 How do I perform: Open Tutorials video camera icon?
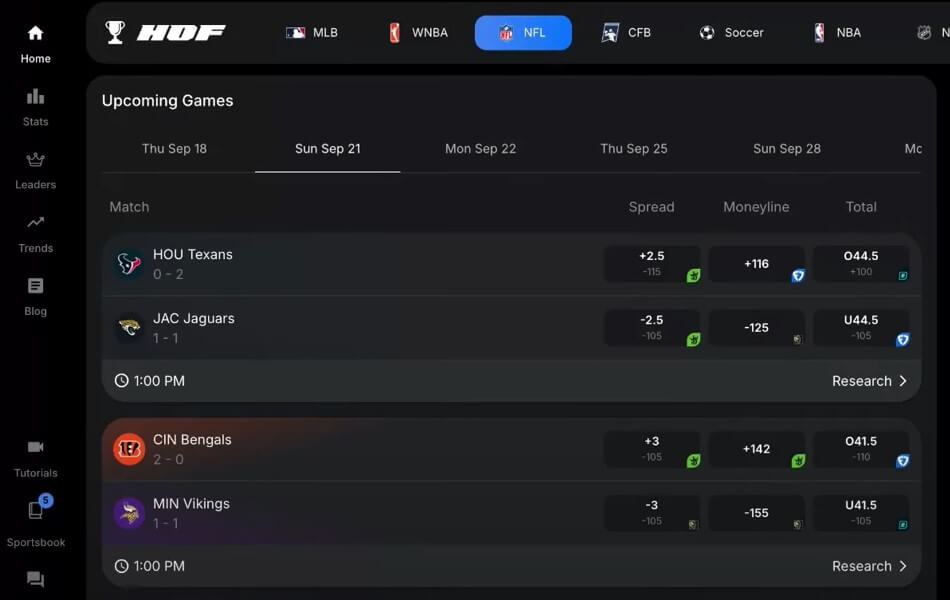(x=35, y=448)
